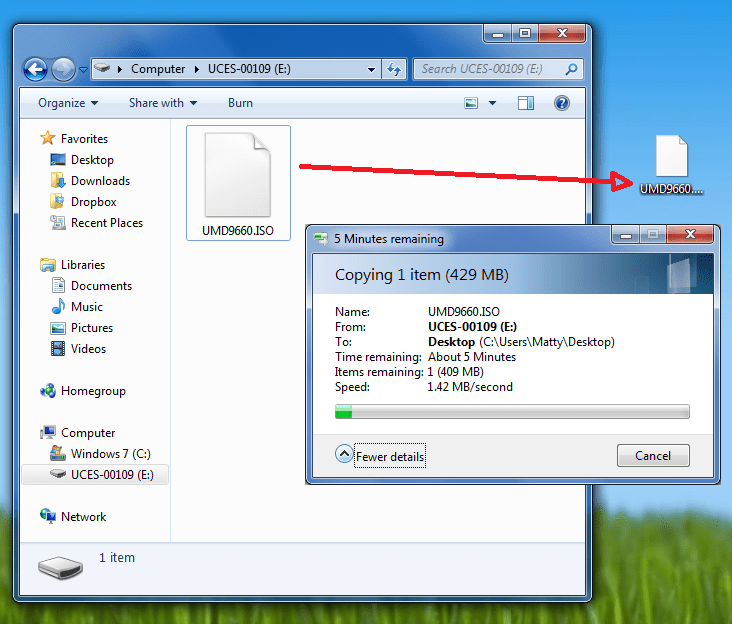
Task: Close the copy progress dialog
Action: [x=690, y=234]
